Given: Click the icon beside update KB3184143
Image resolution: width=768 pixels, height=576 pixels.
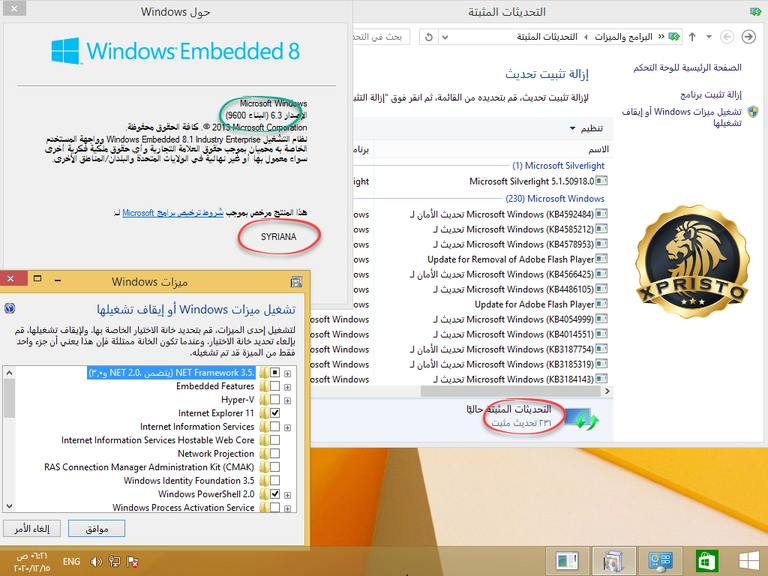Looking at the screenshot, I should [601, 379].
